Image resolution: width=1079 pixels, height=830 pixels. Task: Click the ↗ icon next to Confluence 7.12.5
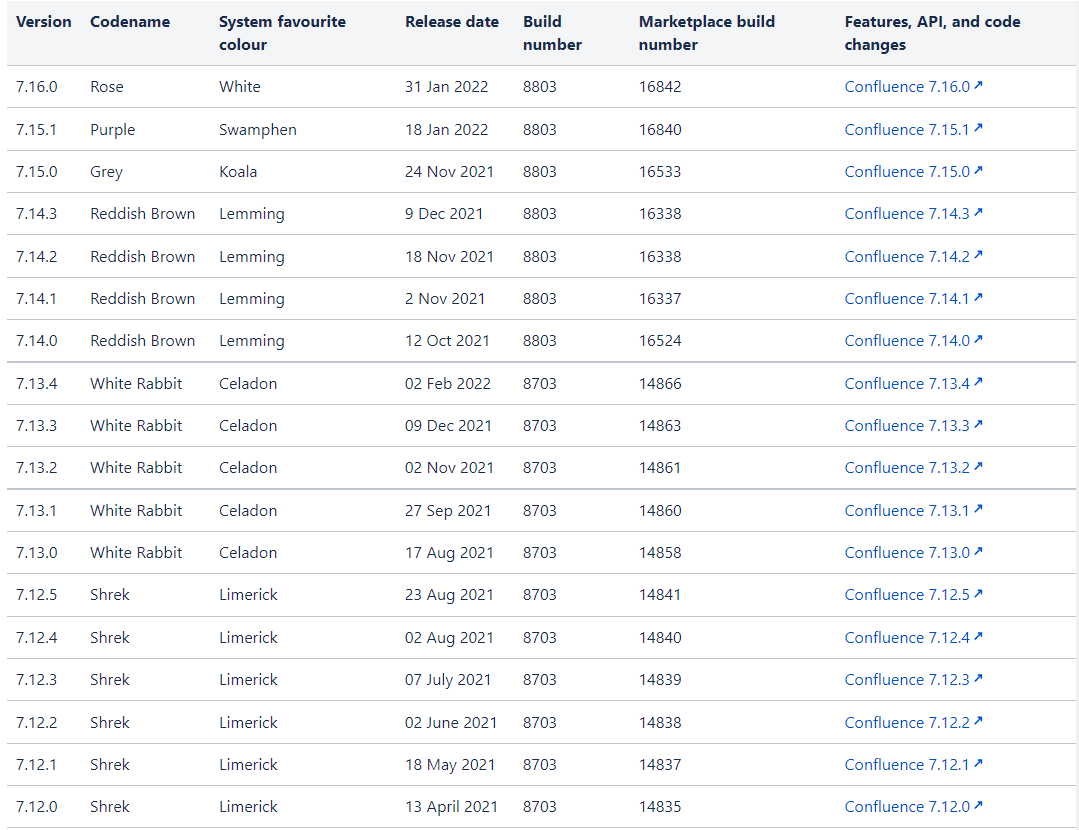click(979, 594)
